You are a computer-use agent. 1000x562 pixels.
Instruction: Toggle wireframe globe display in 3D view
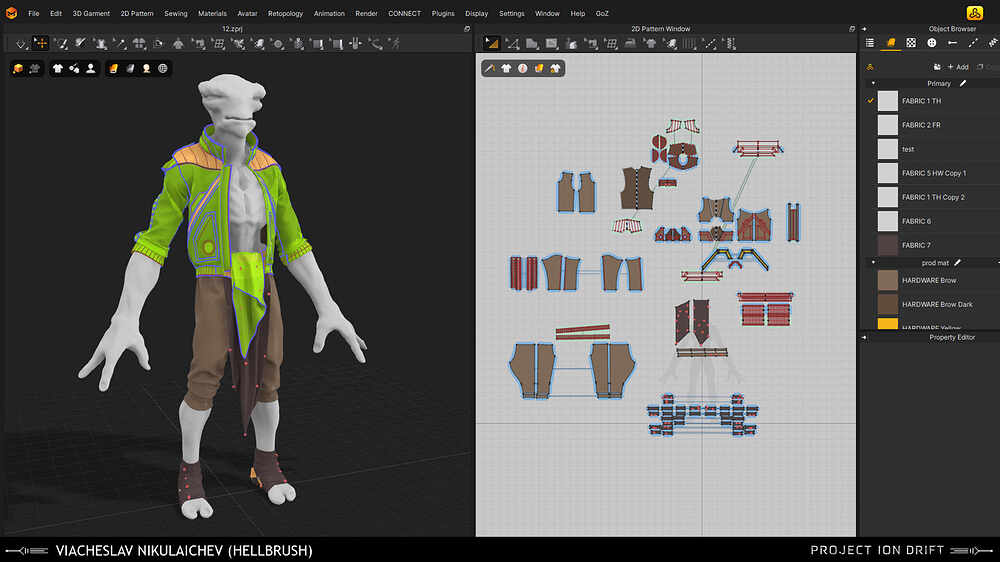point(163,68)
